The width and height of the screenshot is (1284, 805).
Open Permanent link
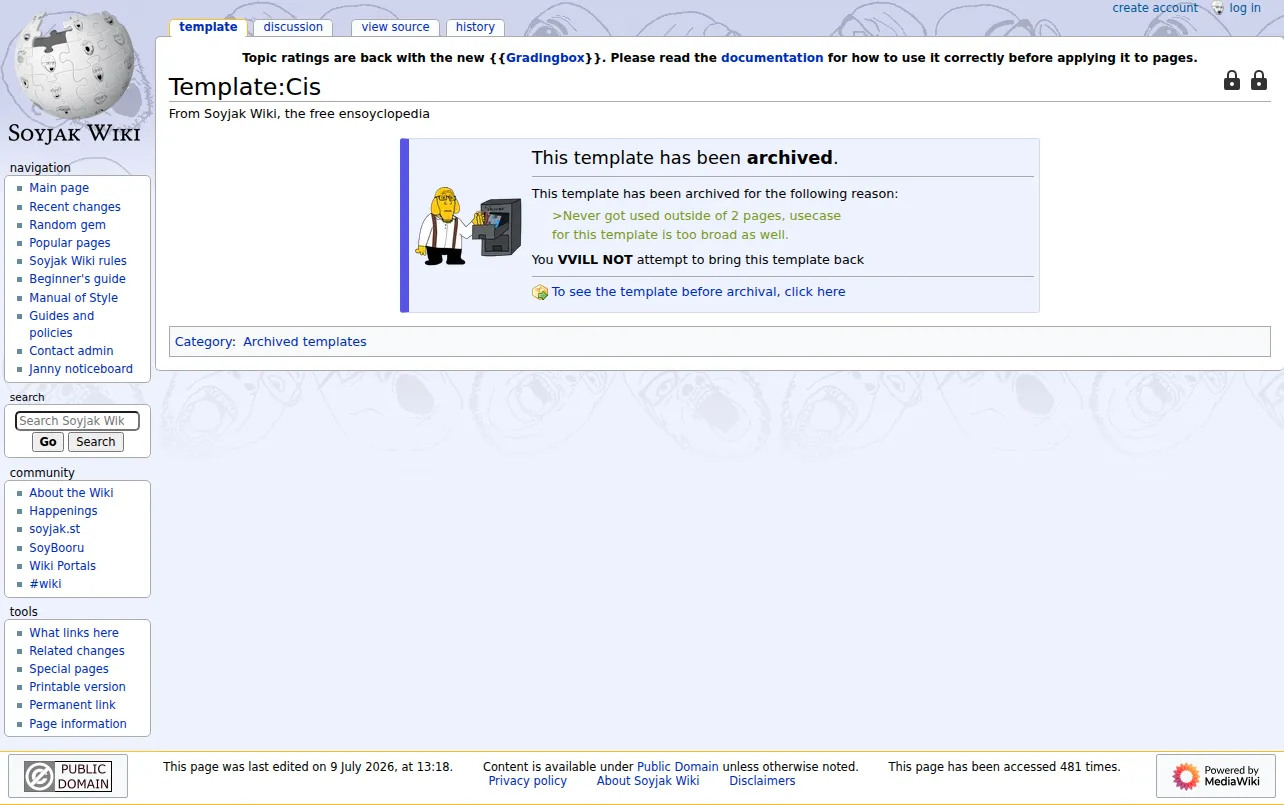[73, 705]
